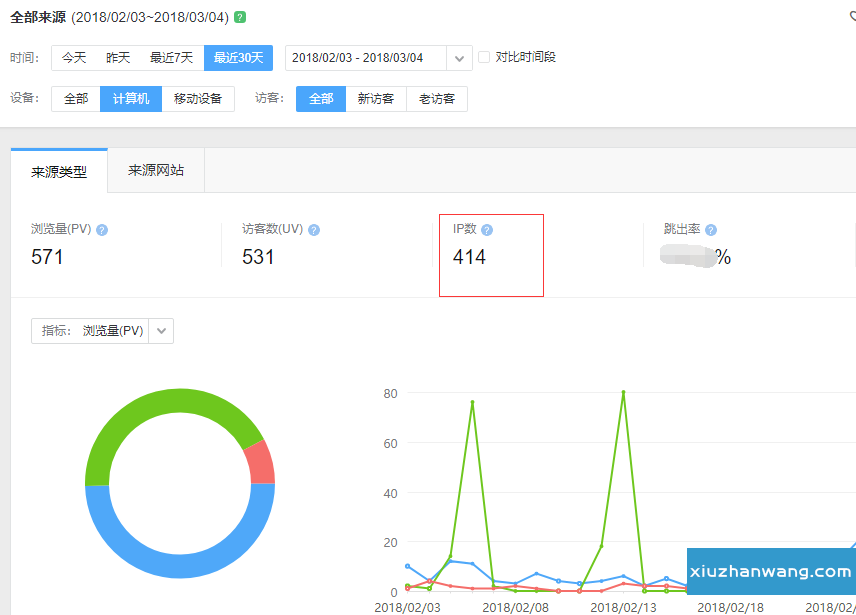Click help icon next to IP数

tap(487, 230)
